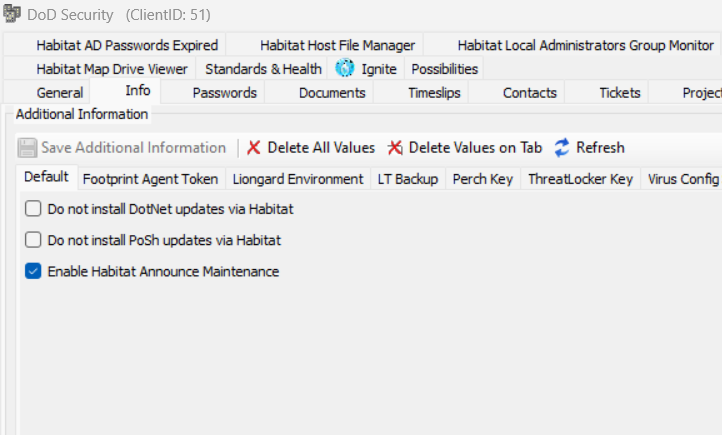Screen dimensions: 722x435
Task: Open the Footprint Agent Token sub-tab
Action: [x=149, y=179]
